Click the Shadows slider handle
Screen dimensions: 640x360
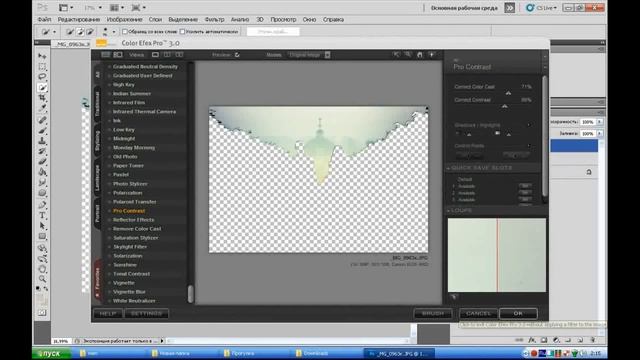[469, 134]
